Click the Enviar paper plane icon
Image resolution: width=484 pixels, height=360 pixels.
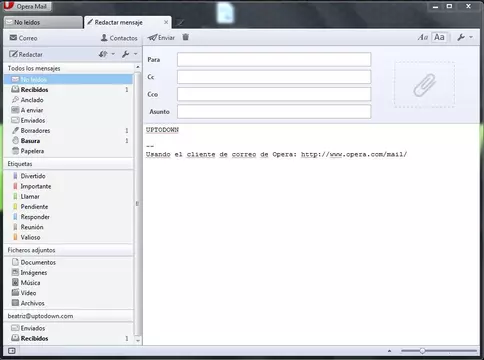coord(152,38)
